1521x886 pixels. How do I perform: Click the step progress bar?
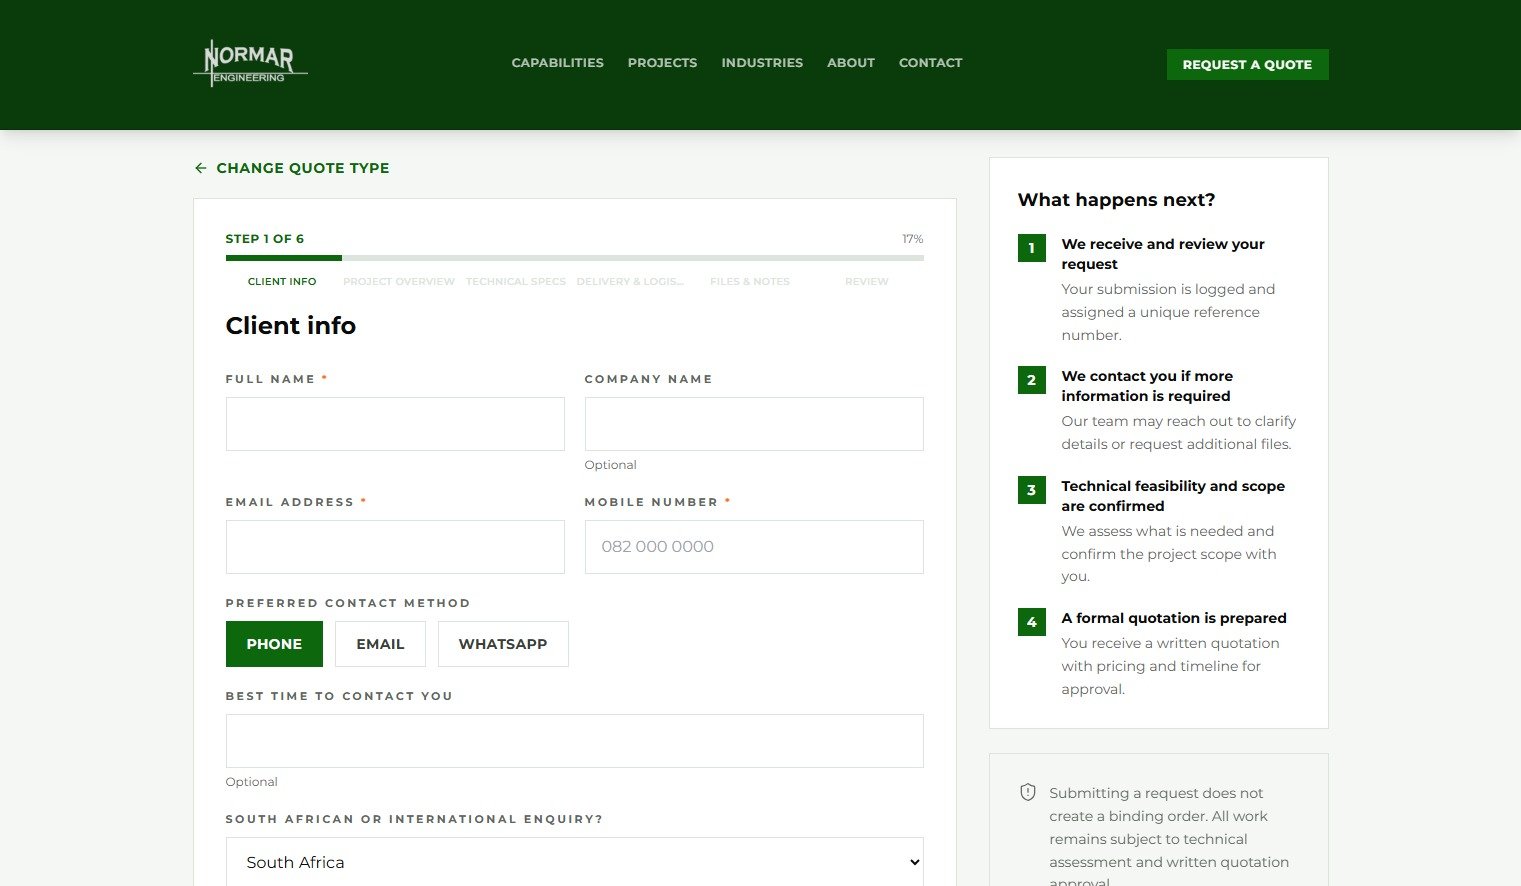point(575,258)
